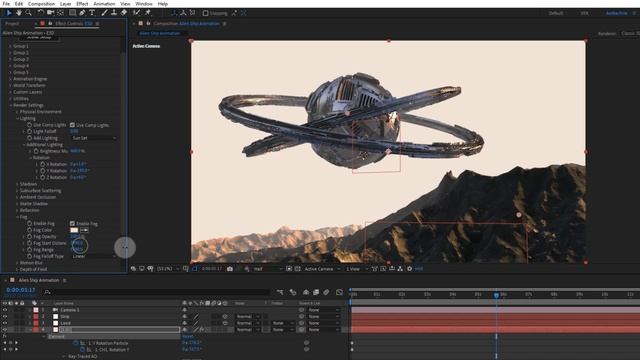Open the File menu
Image resolution: width=640 pixels, height=360 pixels.
coord(6,4)
